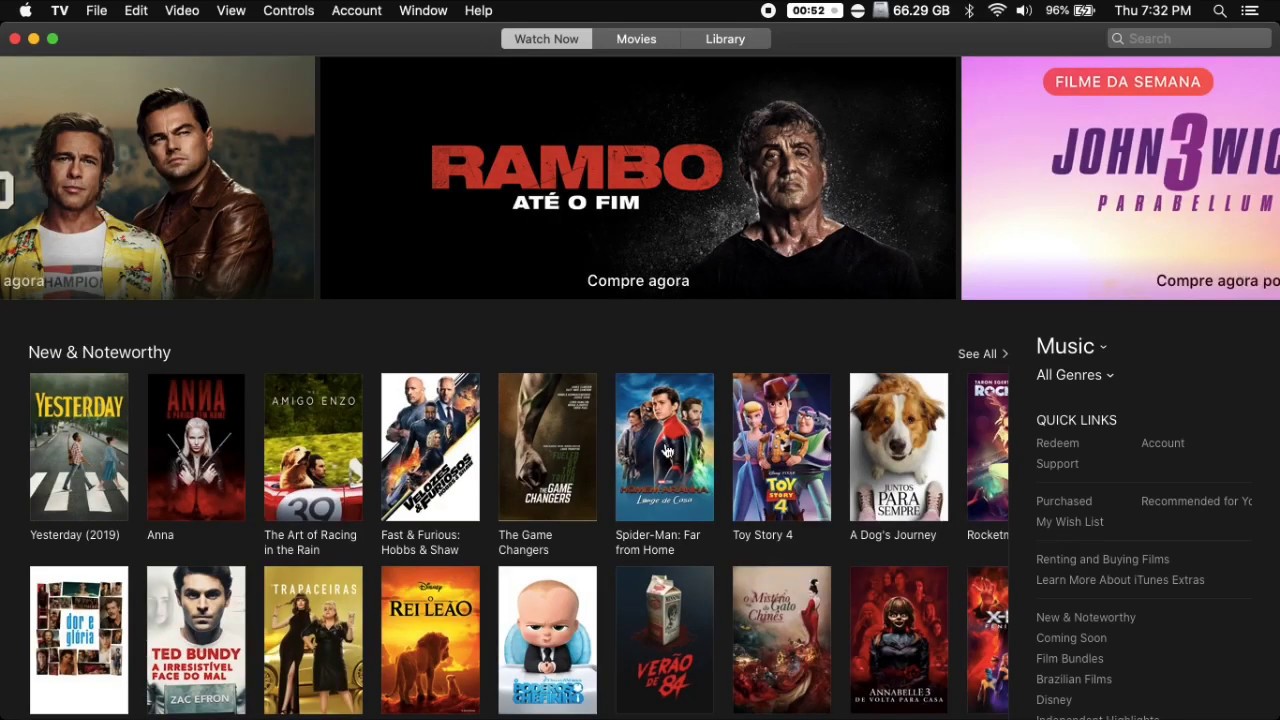Open the TV menu
Viewport: 1280px width, 720px height.
pos(60,11)
